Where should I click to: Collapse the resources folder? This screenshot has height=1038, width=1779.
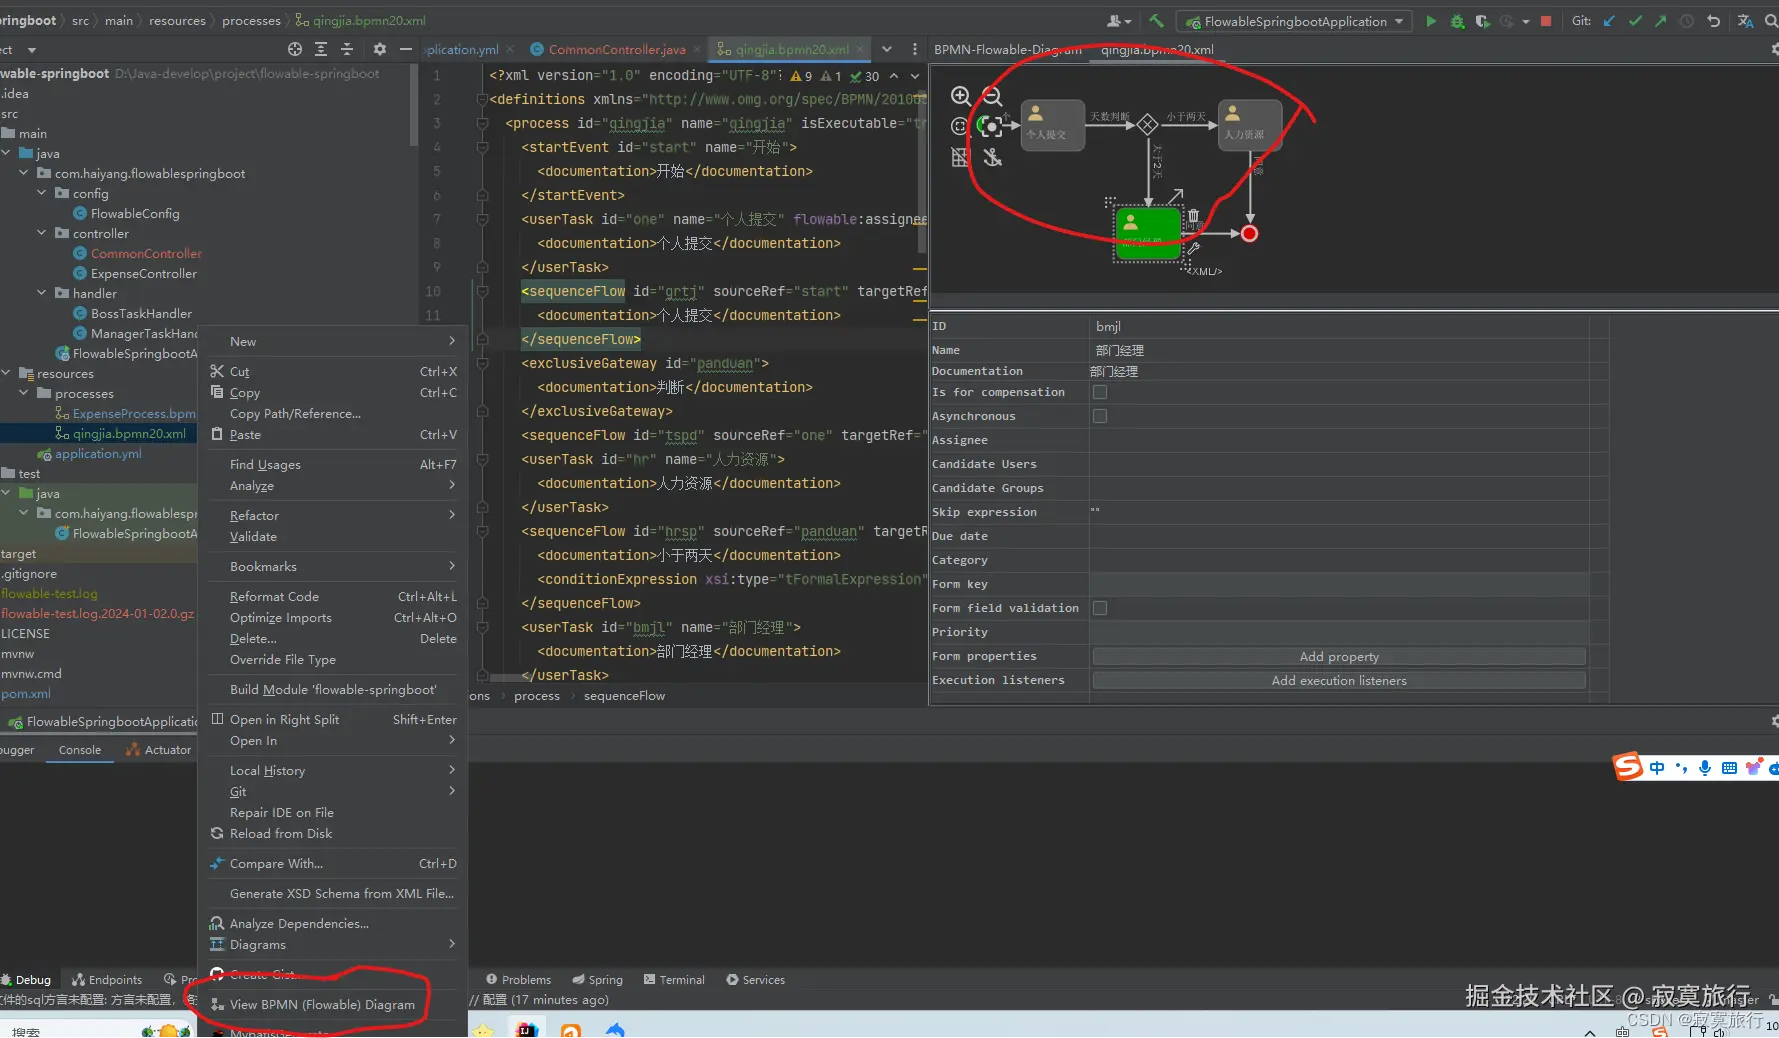(6, 373)
